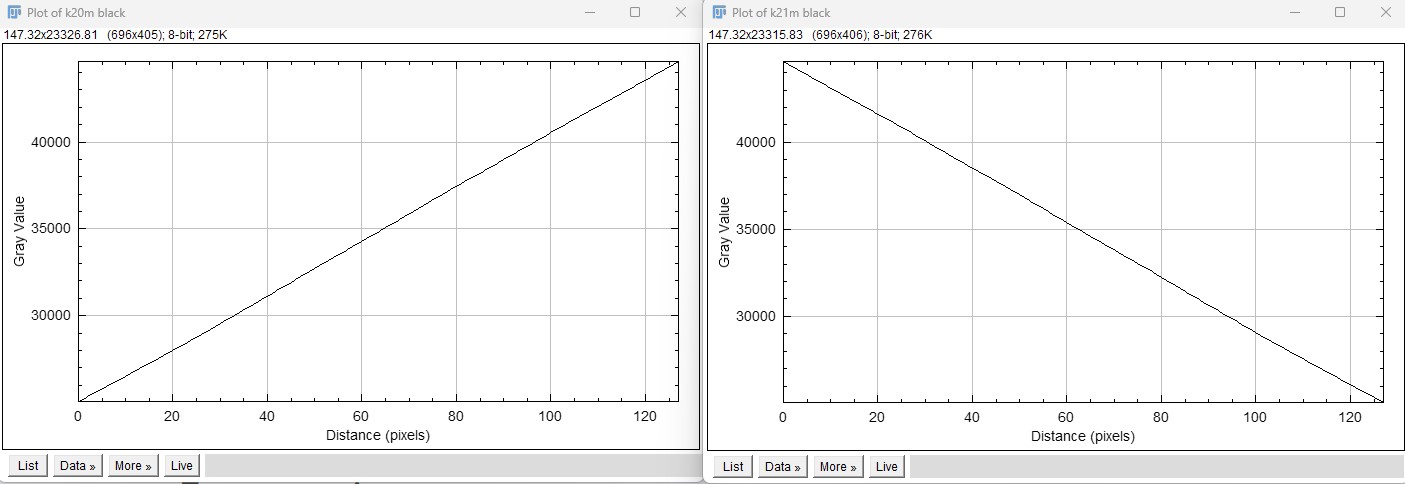Close the Plot of k20m black window
This screenshot has height=484, width=1405.
[681, 12]
